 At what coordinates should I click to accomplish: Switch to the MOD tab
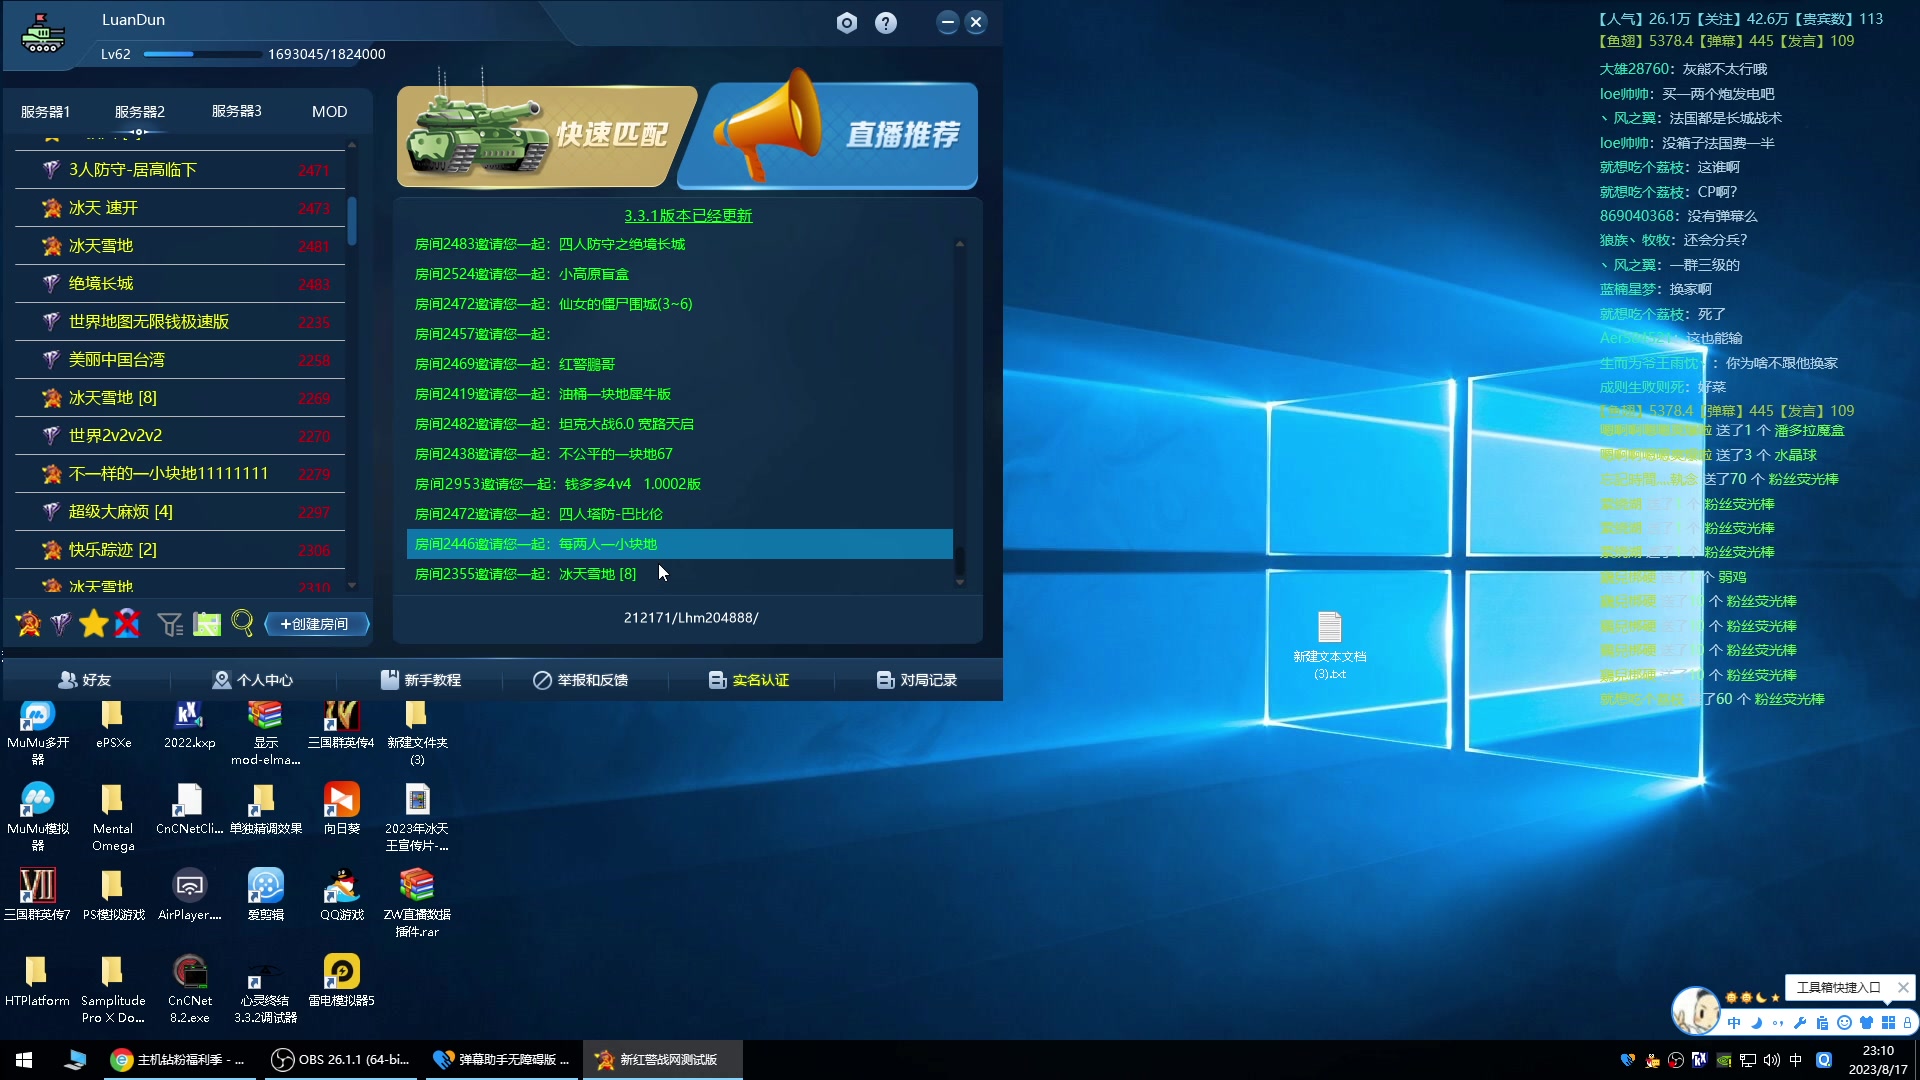329,112
